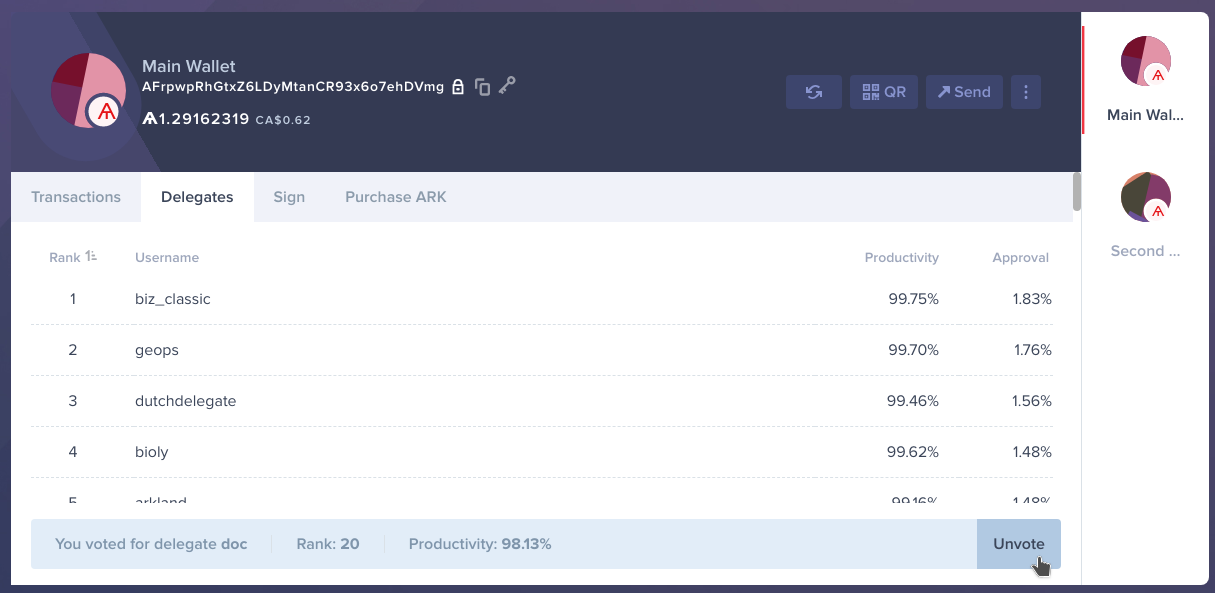Click the wallet address text
This screenshot has height=593, width=1215.
point(293,87)
